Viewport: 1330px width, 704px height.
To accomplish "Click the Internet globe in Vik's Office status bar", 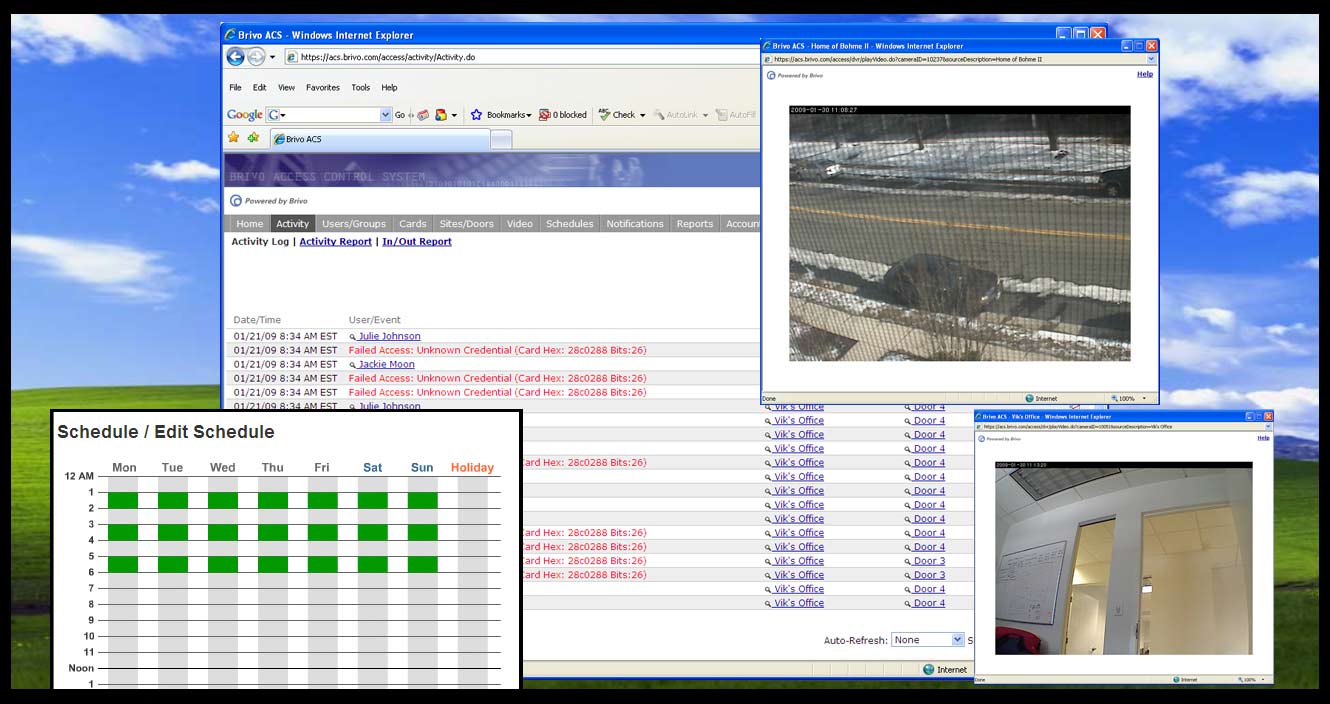I will pyautogui.click(x=1177, y=679).
